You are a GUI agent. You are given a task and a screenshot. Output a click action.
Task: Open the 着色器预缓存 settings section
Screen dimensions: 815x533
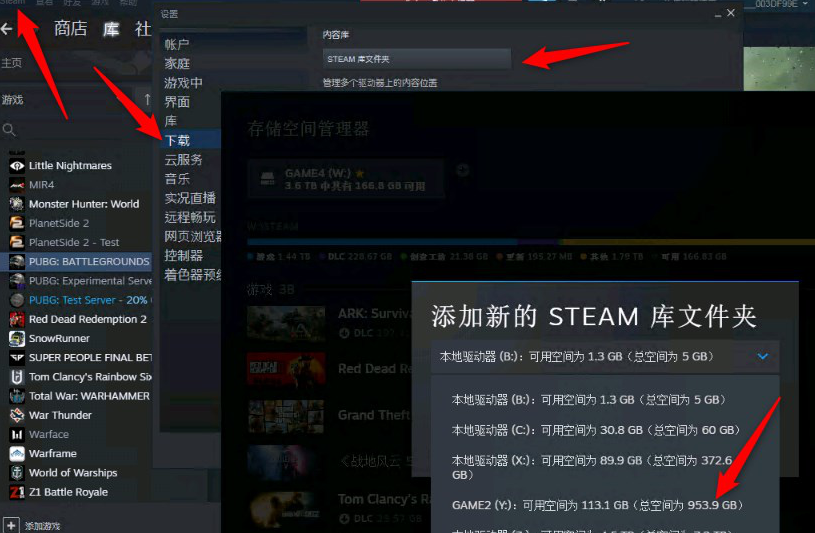point(192,275)
